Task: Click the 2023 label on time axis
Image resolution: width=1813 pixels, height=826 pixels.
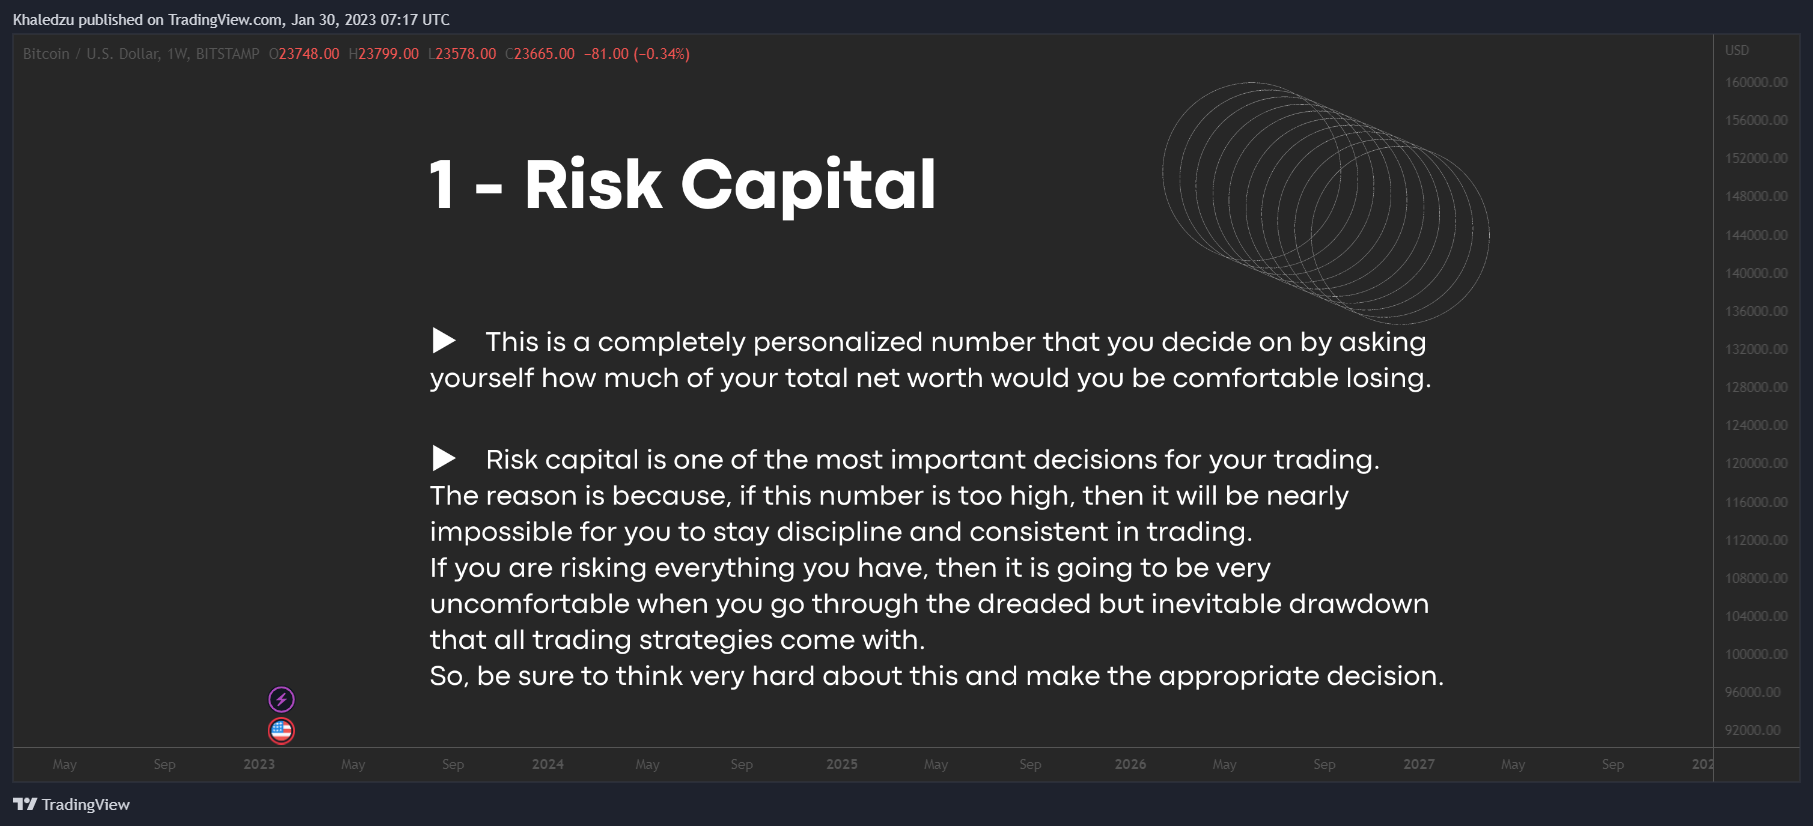Action: click(259, 764)
